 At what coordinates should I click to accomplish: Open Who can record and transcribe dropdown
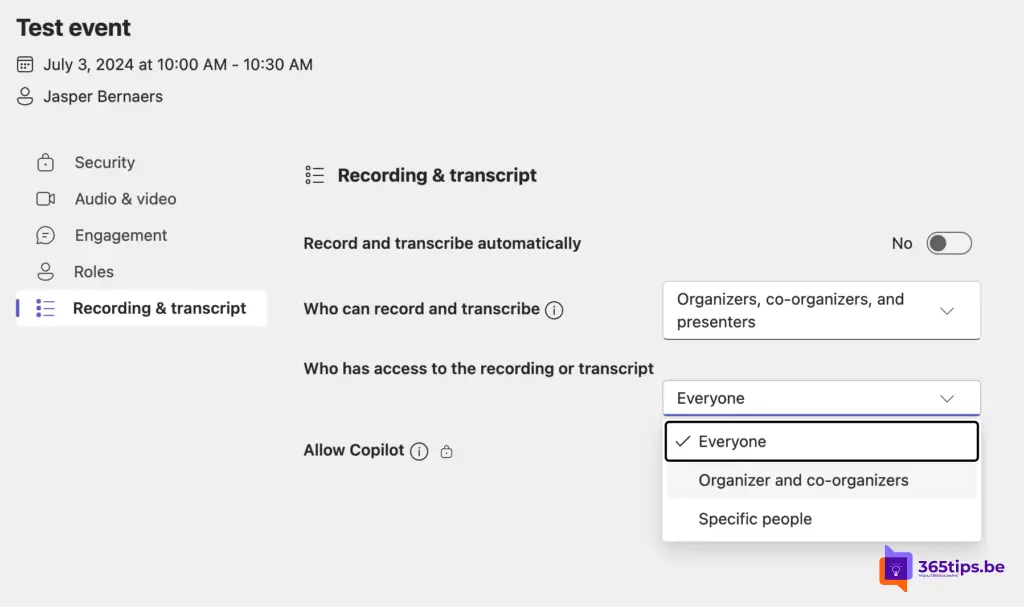pyautogui.click(x=821, y=310)
